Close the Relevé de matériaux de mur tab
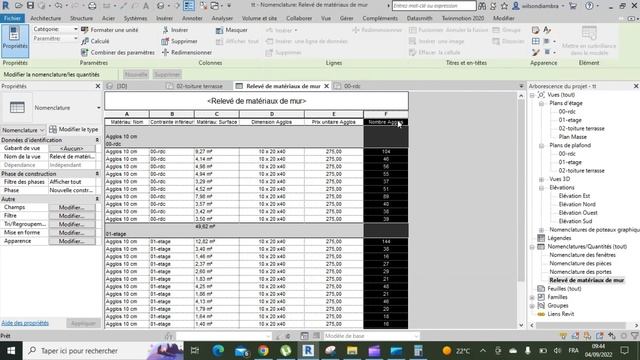 (x=327, y=86)
